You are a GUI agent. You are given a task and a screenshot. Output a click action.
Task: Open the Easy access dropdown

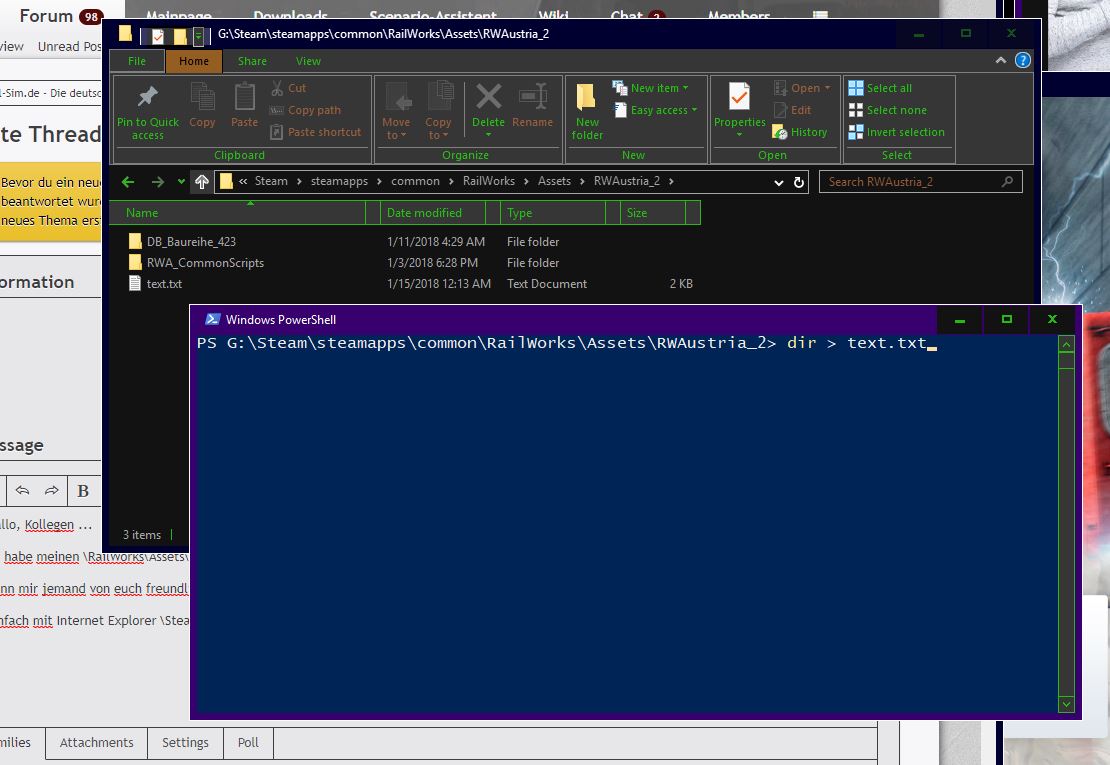656,110
